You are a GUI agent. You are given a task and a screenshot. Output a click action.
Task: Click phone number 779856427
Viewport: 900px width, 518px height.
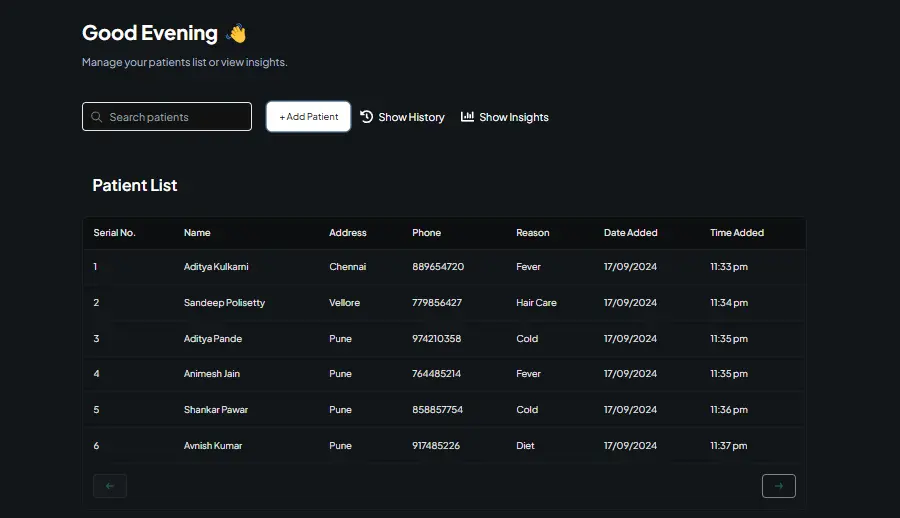coord(437,303)
